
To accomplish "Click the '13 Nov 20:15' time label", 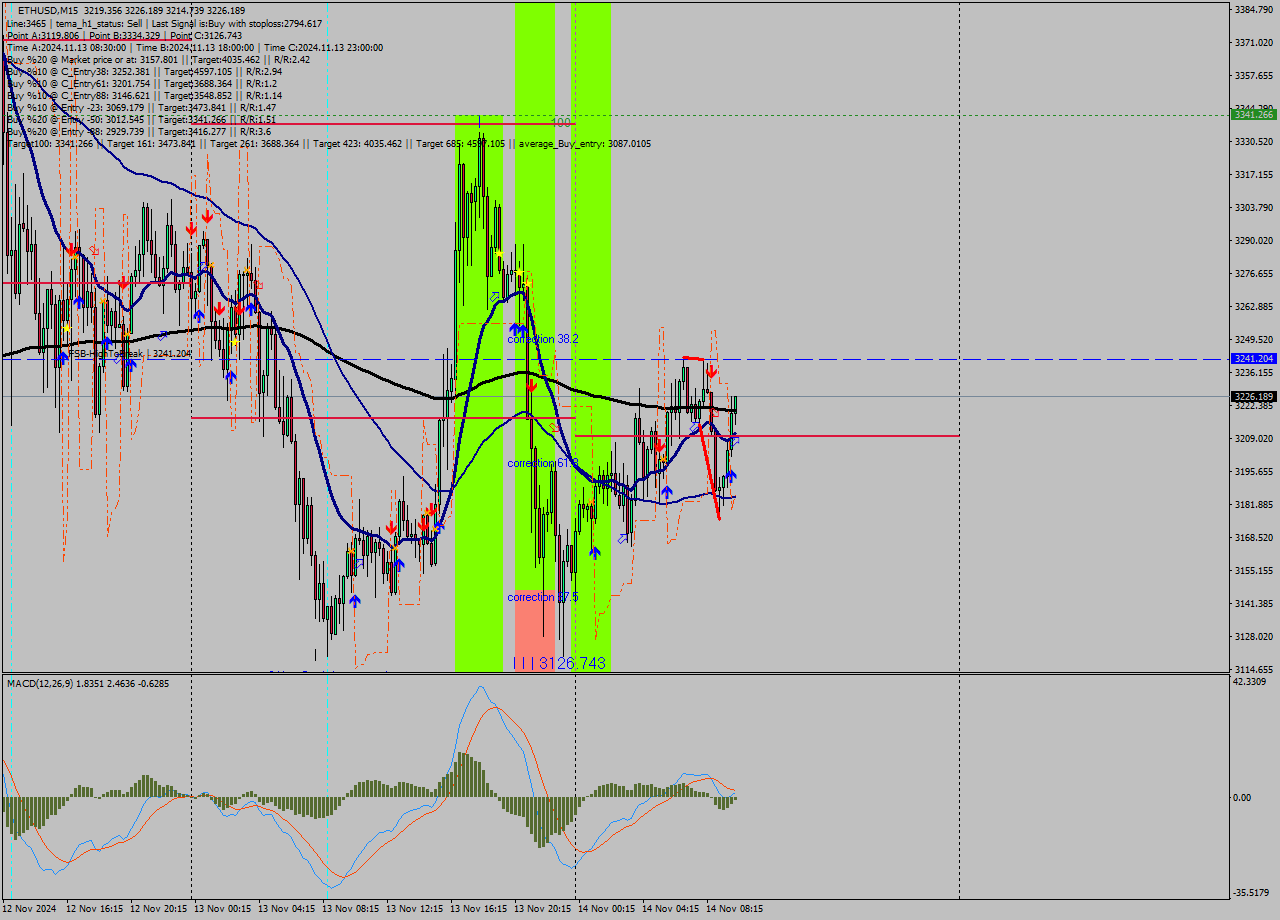I will click(x=542, y=909).
